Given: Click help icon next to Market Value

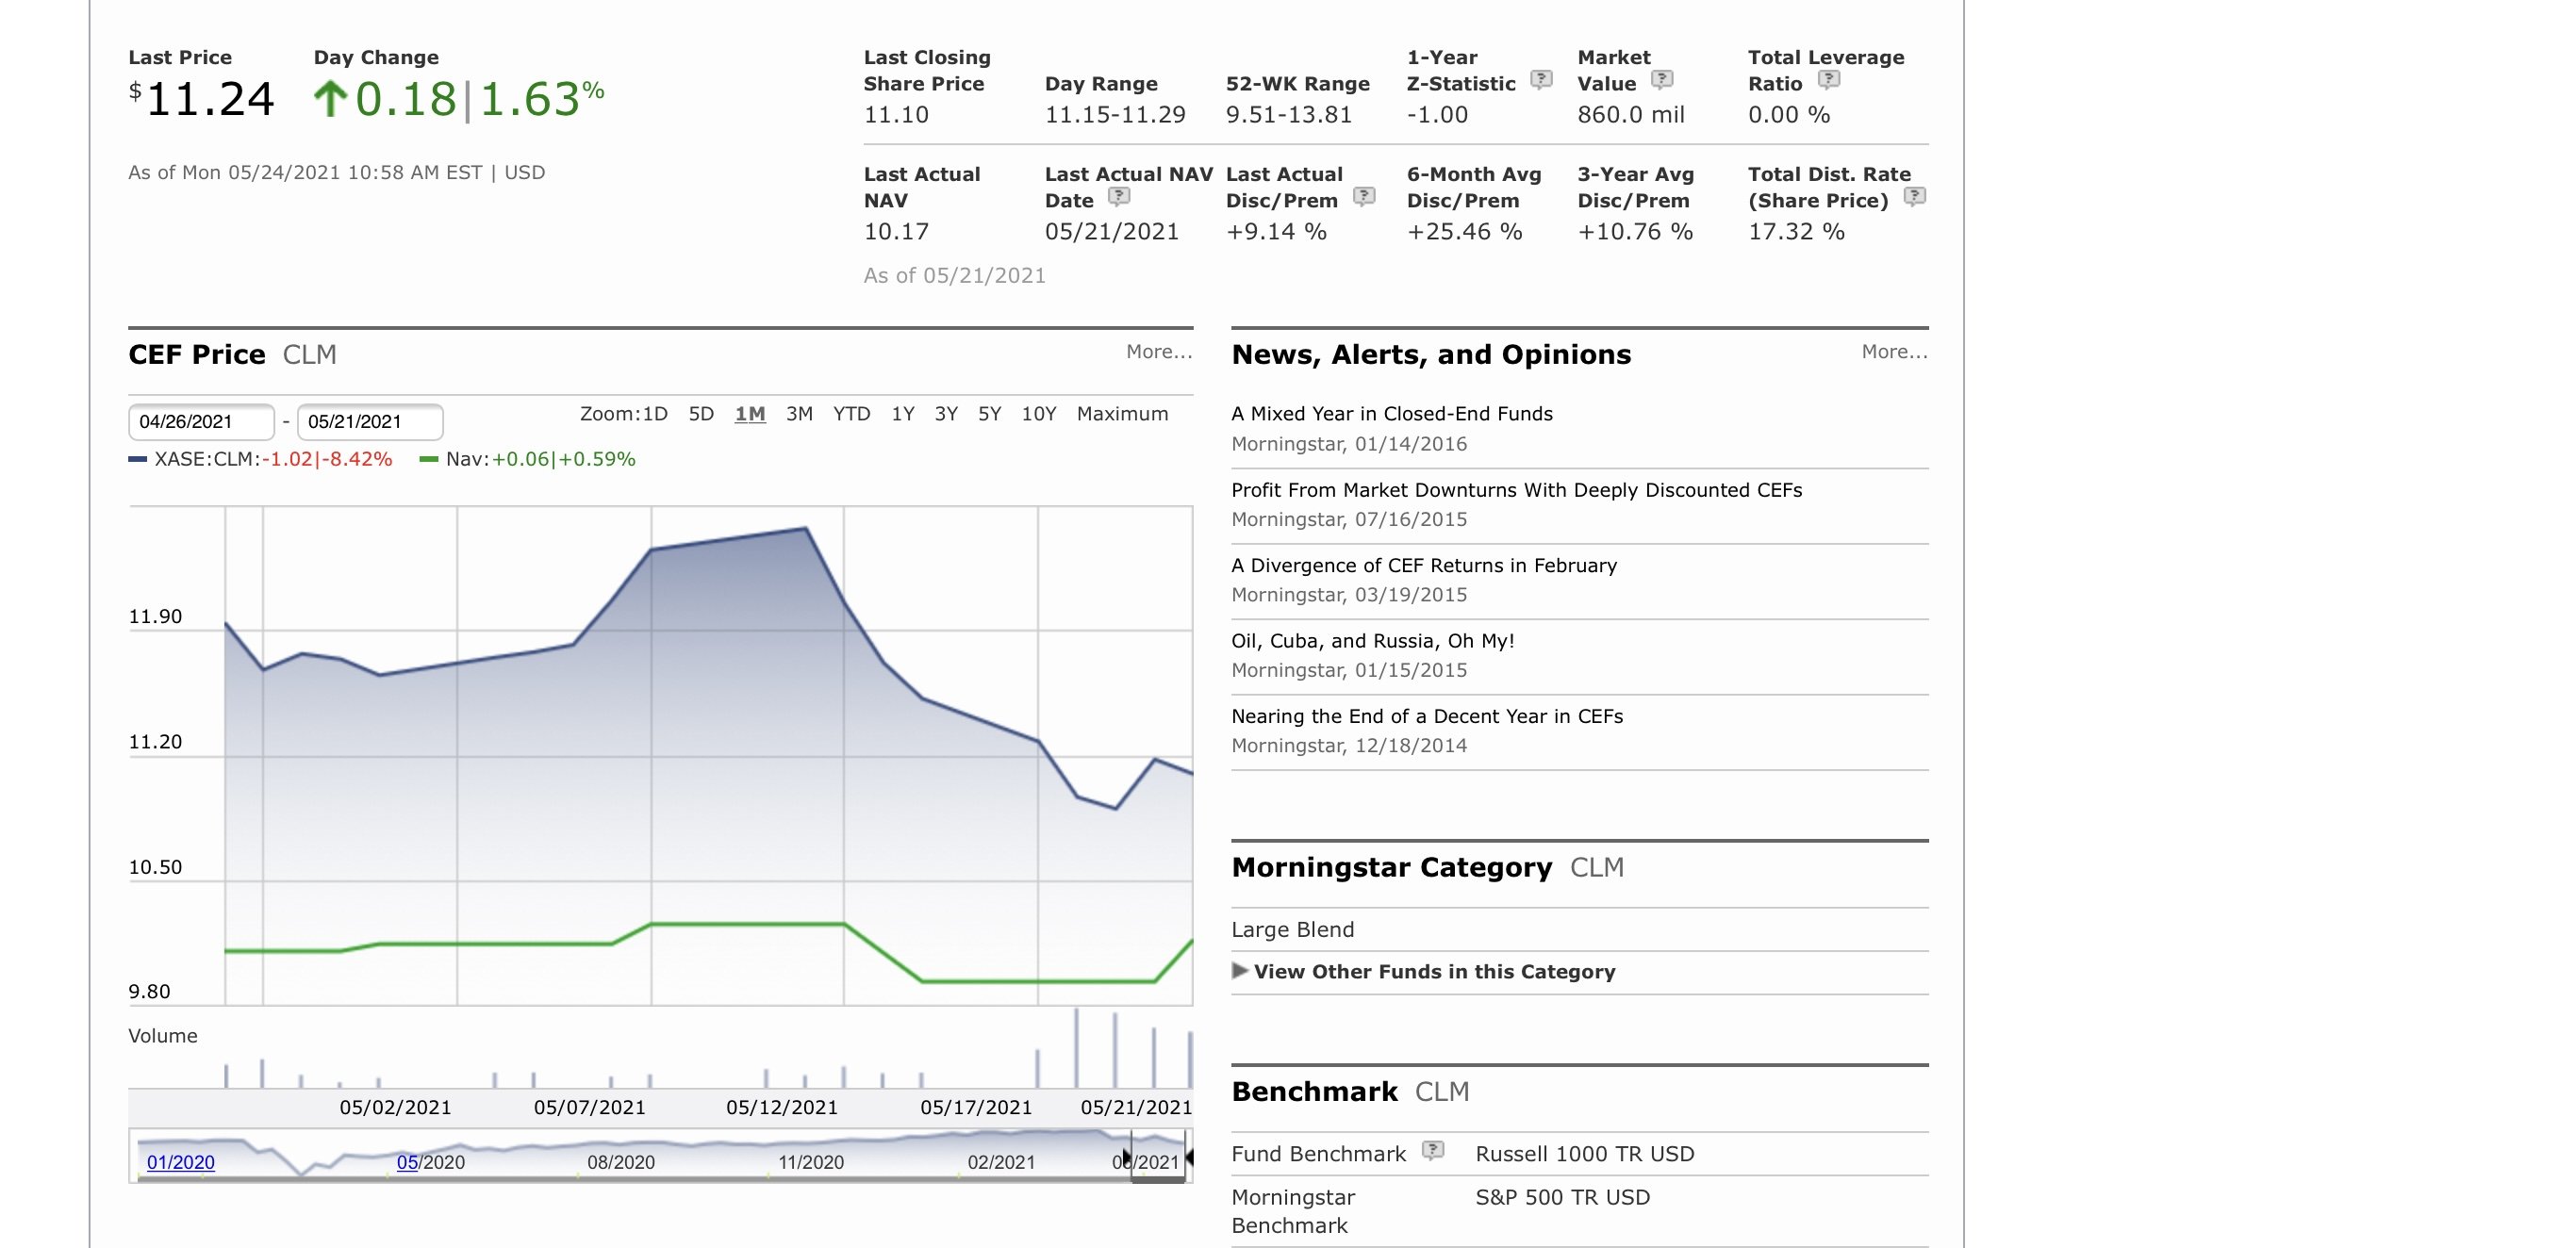Looking at the screenshot, I should pyautogui.click(x=1661, y=79).
